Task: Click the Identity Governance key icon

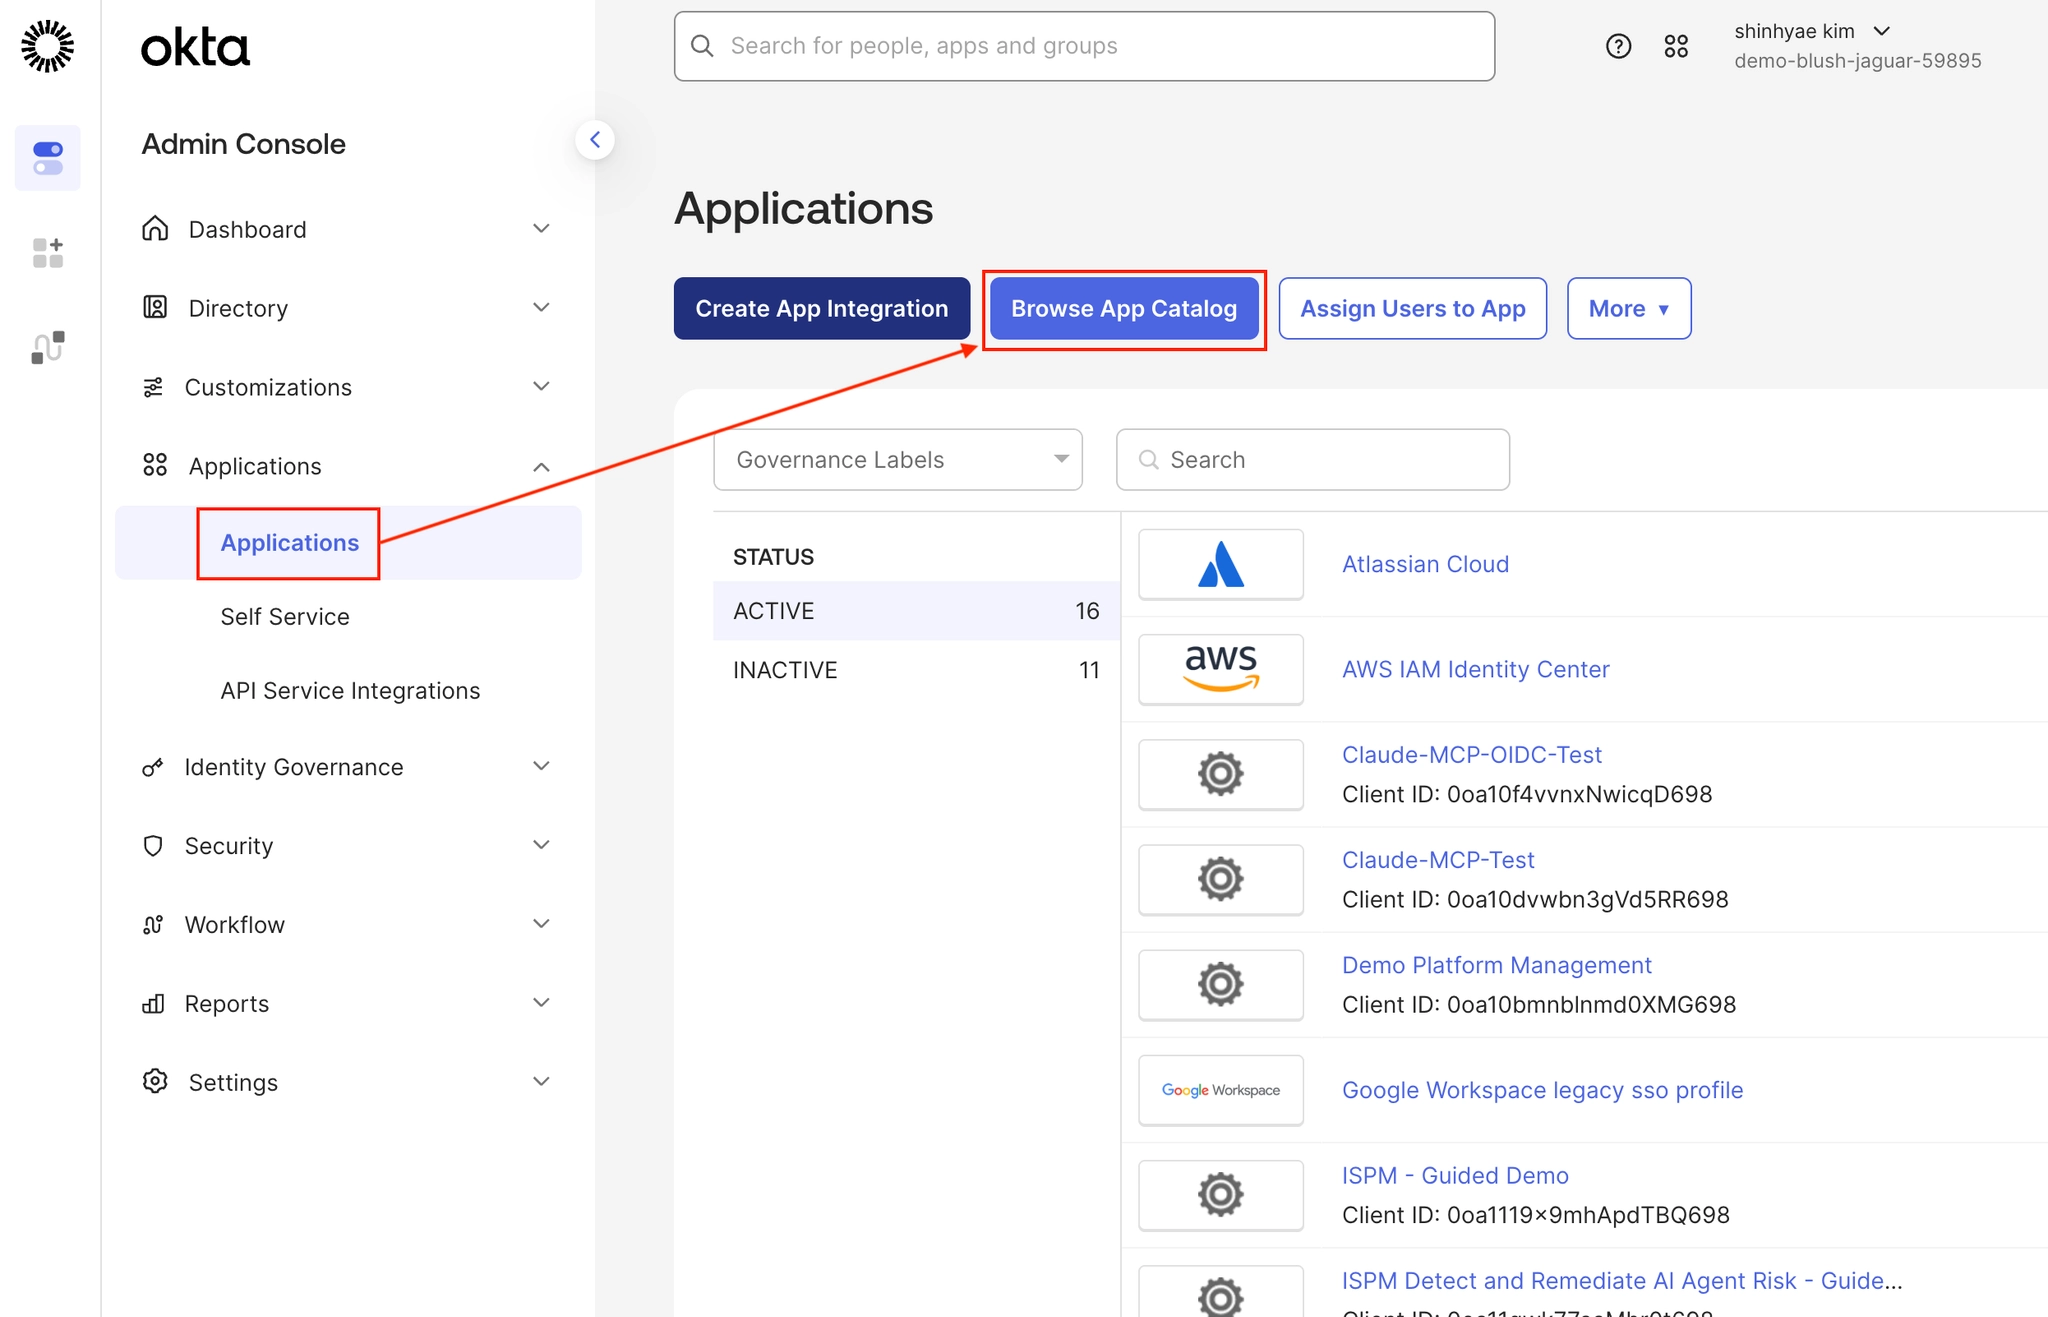Action: 153,767
